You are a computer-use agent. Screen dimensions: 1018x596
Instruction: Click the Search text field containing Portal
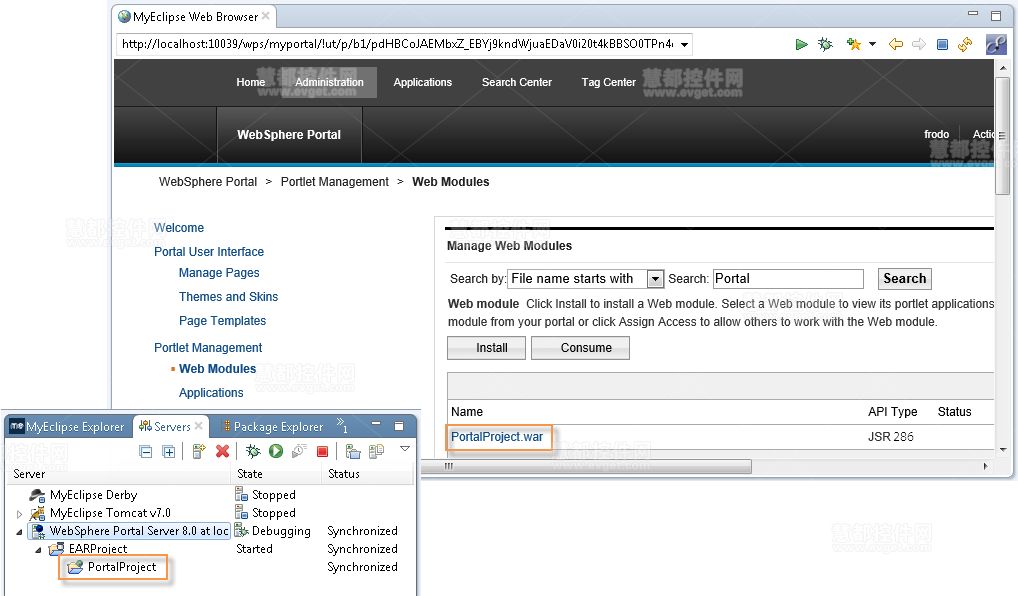[x=788, y=279]
